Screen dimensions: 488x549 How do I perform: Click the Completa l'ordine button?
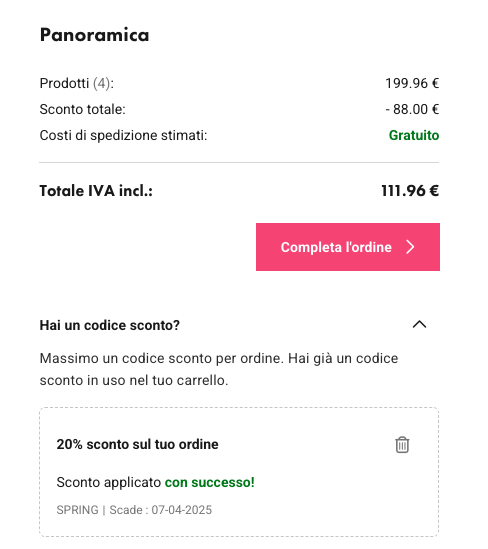(348, 247)
